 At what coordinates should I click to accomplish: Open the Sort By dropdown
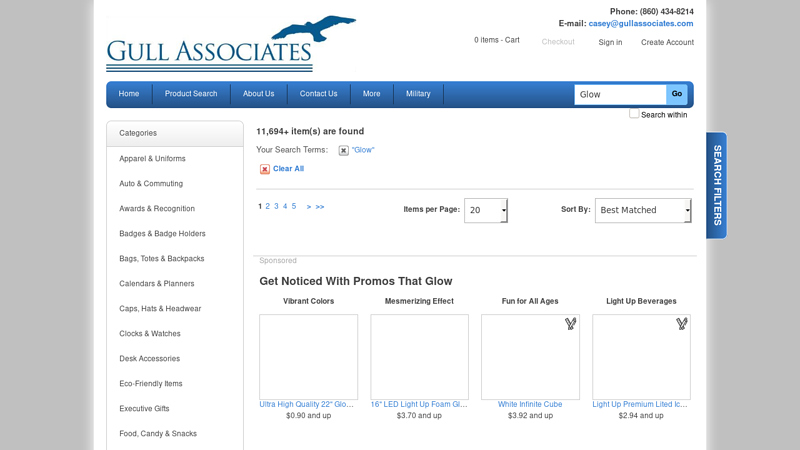(643, 210)
